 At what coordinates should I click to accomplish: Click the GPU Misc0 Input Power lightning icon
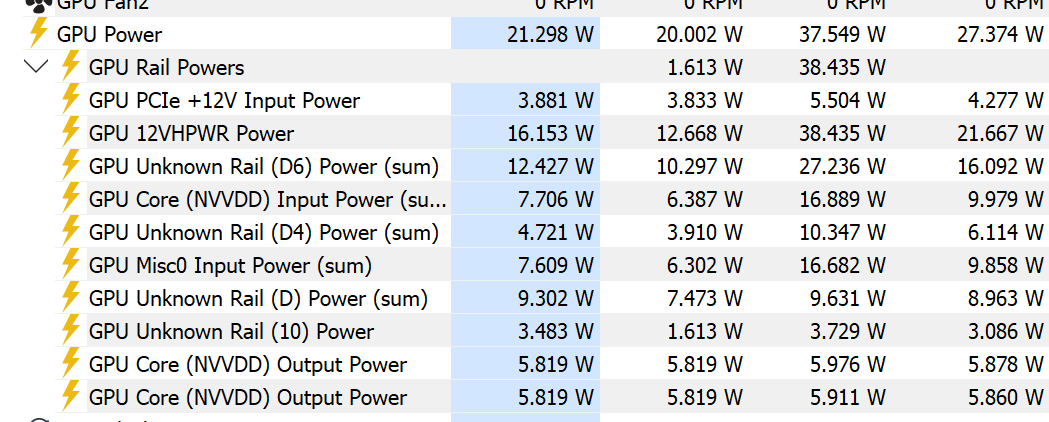click(70, 266)
